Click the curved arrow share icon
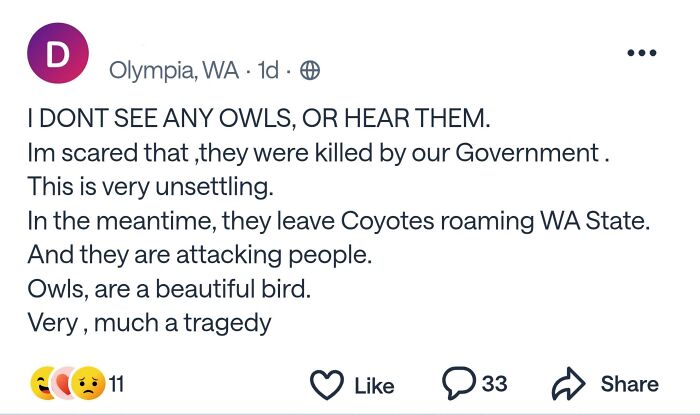 (568, 383)
